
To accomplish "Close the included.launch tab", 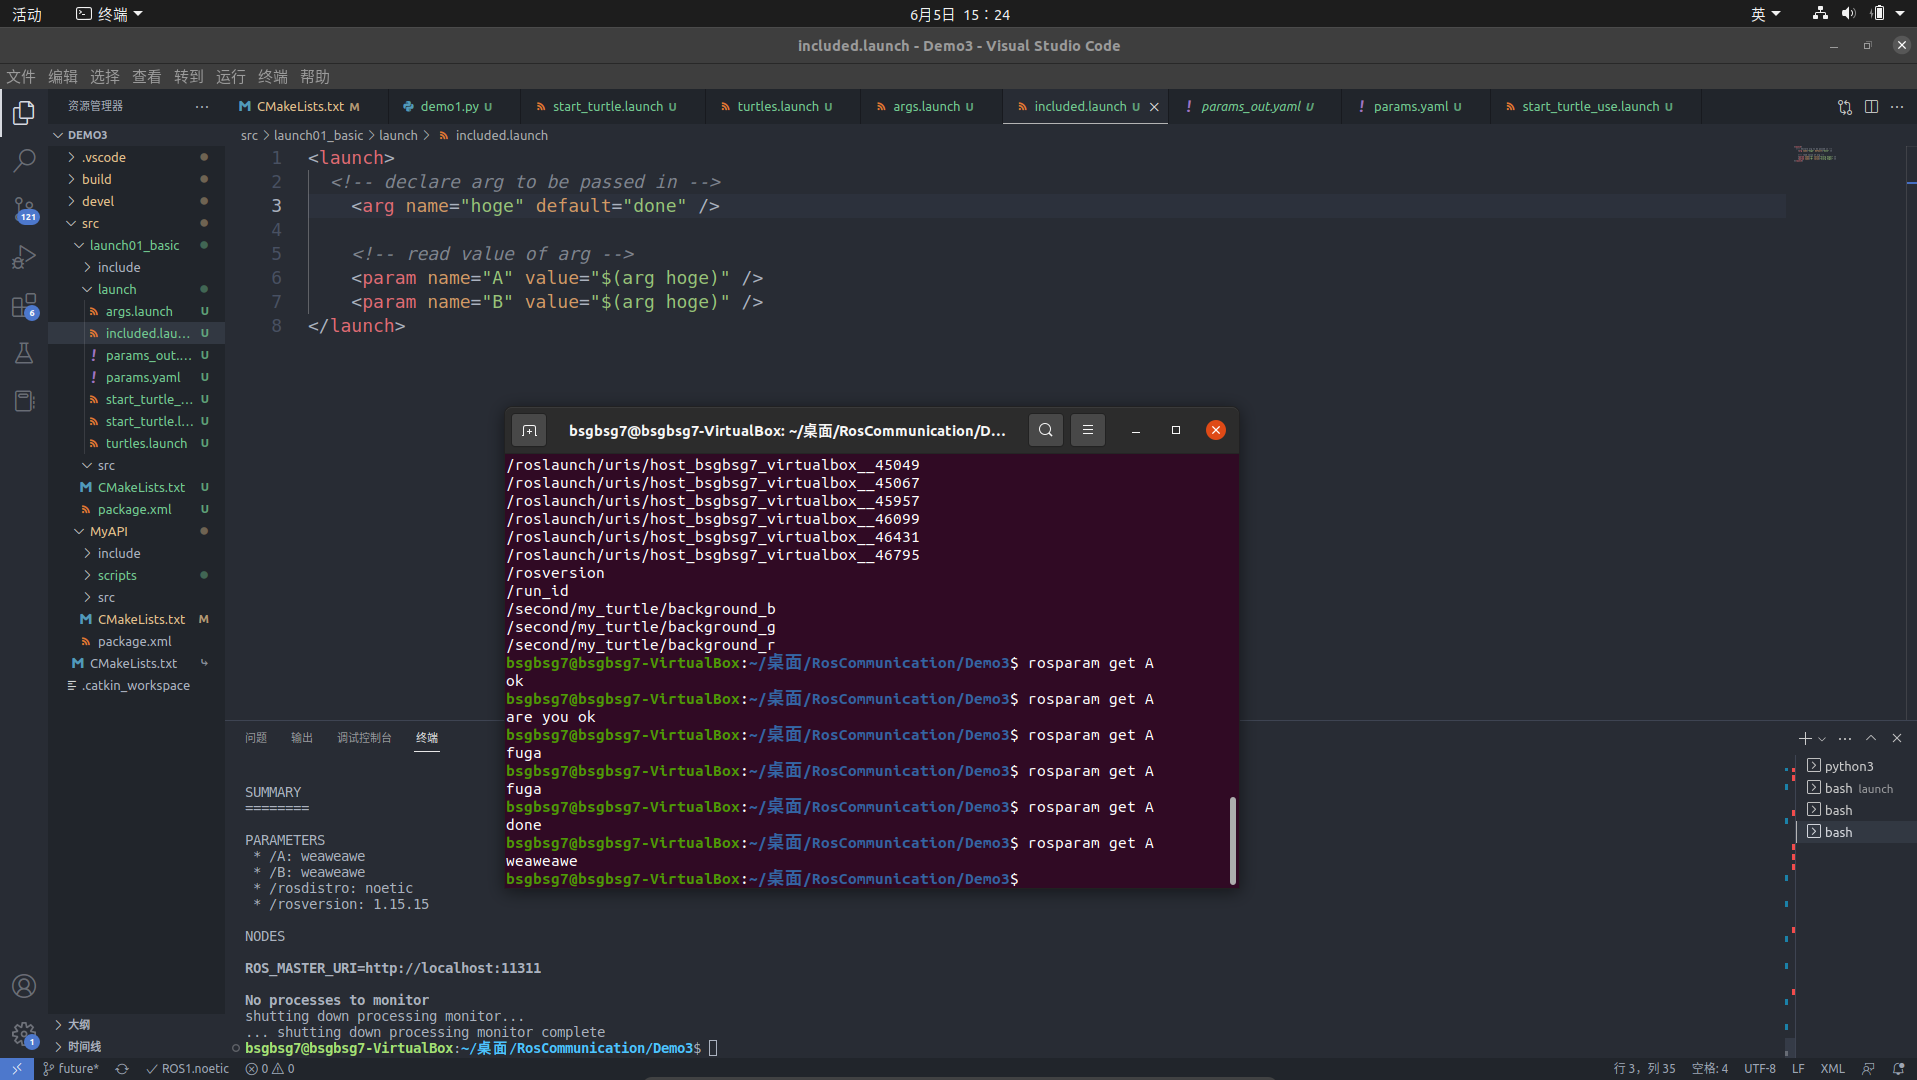I will [1154, 107].
